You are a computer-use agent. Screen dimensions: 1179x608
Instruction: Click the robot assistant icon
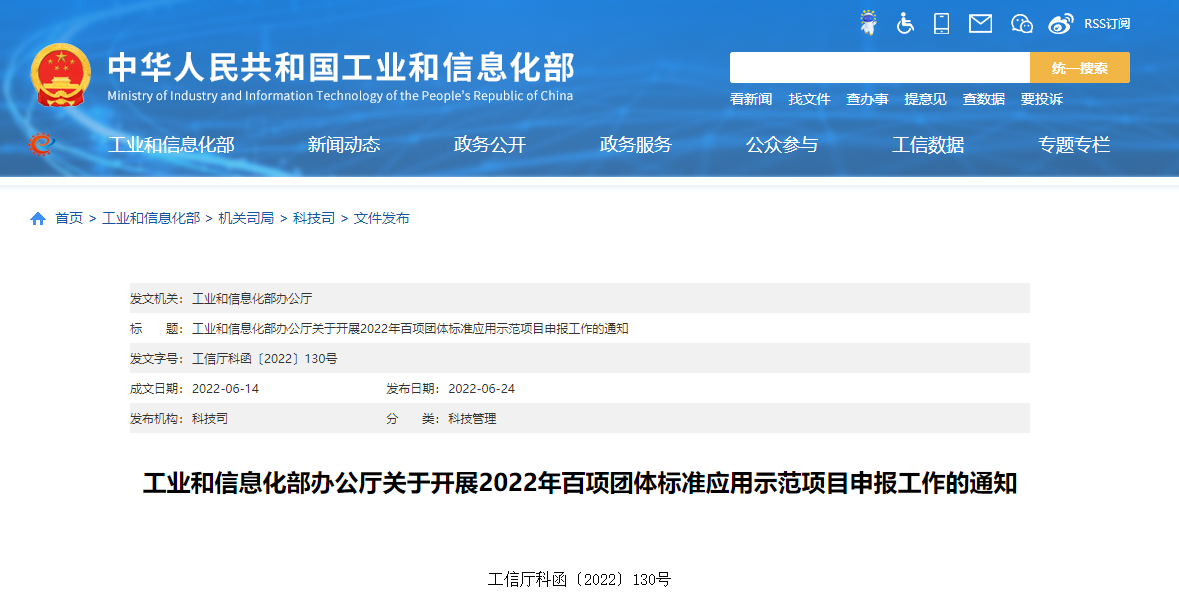[868, 23]
